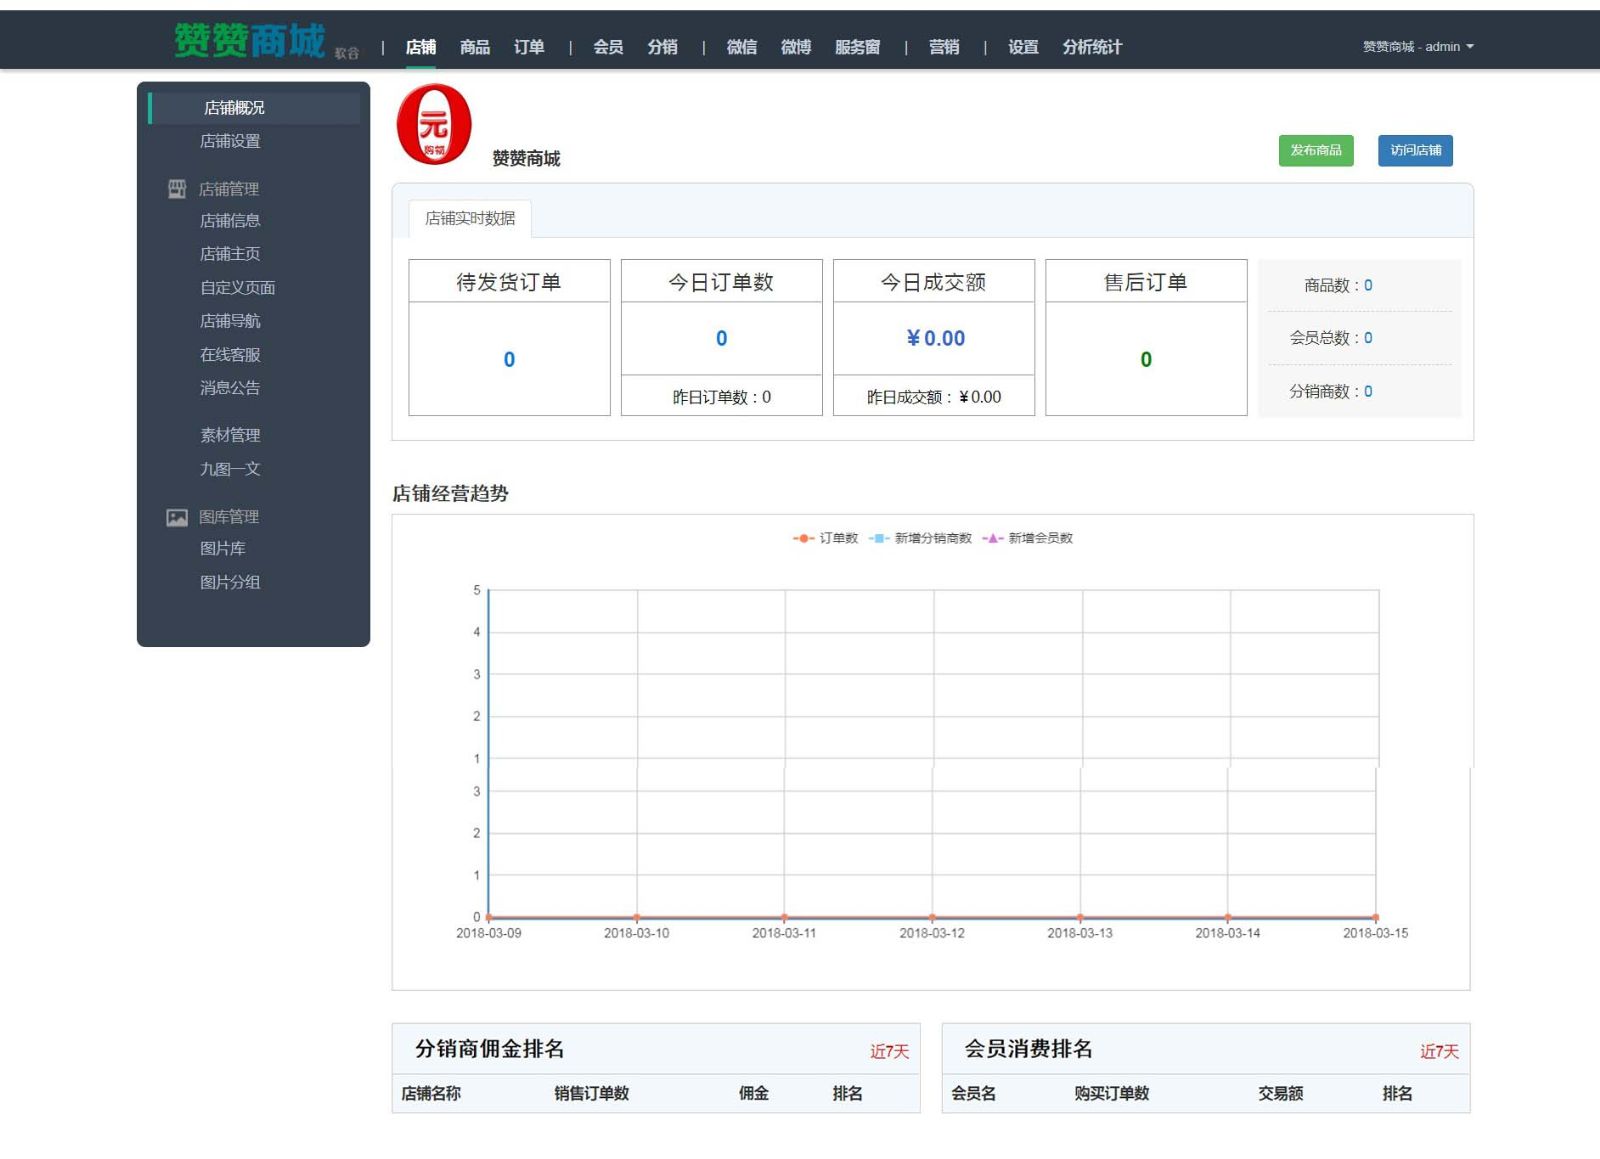1600x1159 pixels.
Task: Click the blue 访问店铺 button
Action: (1415, 150)
